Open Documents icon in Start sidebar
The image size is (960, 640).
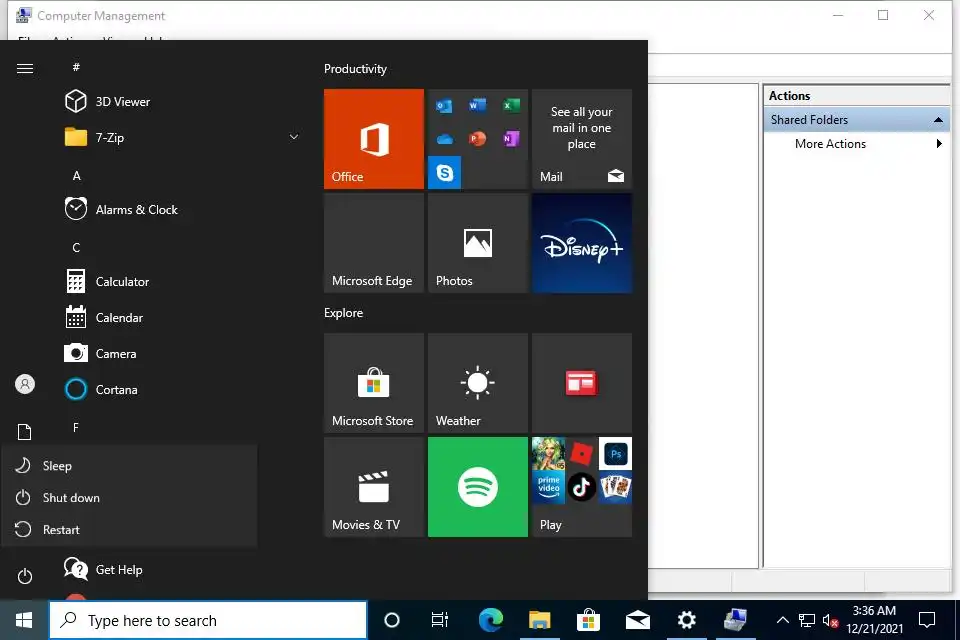tap(24, 432)
